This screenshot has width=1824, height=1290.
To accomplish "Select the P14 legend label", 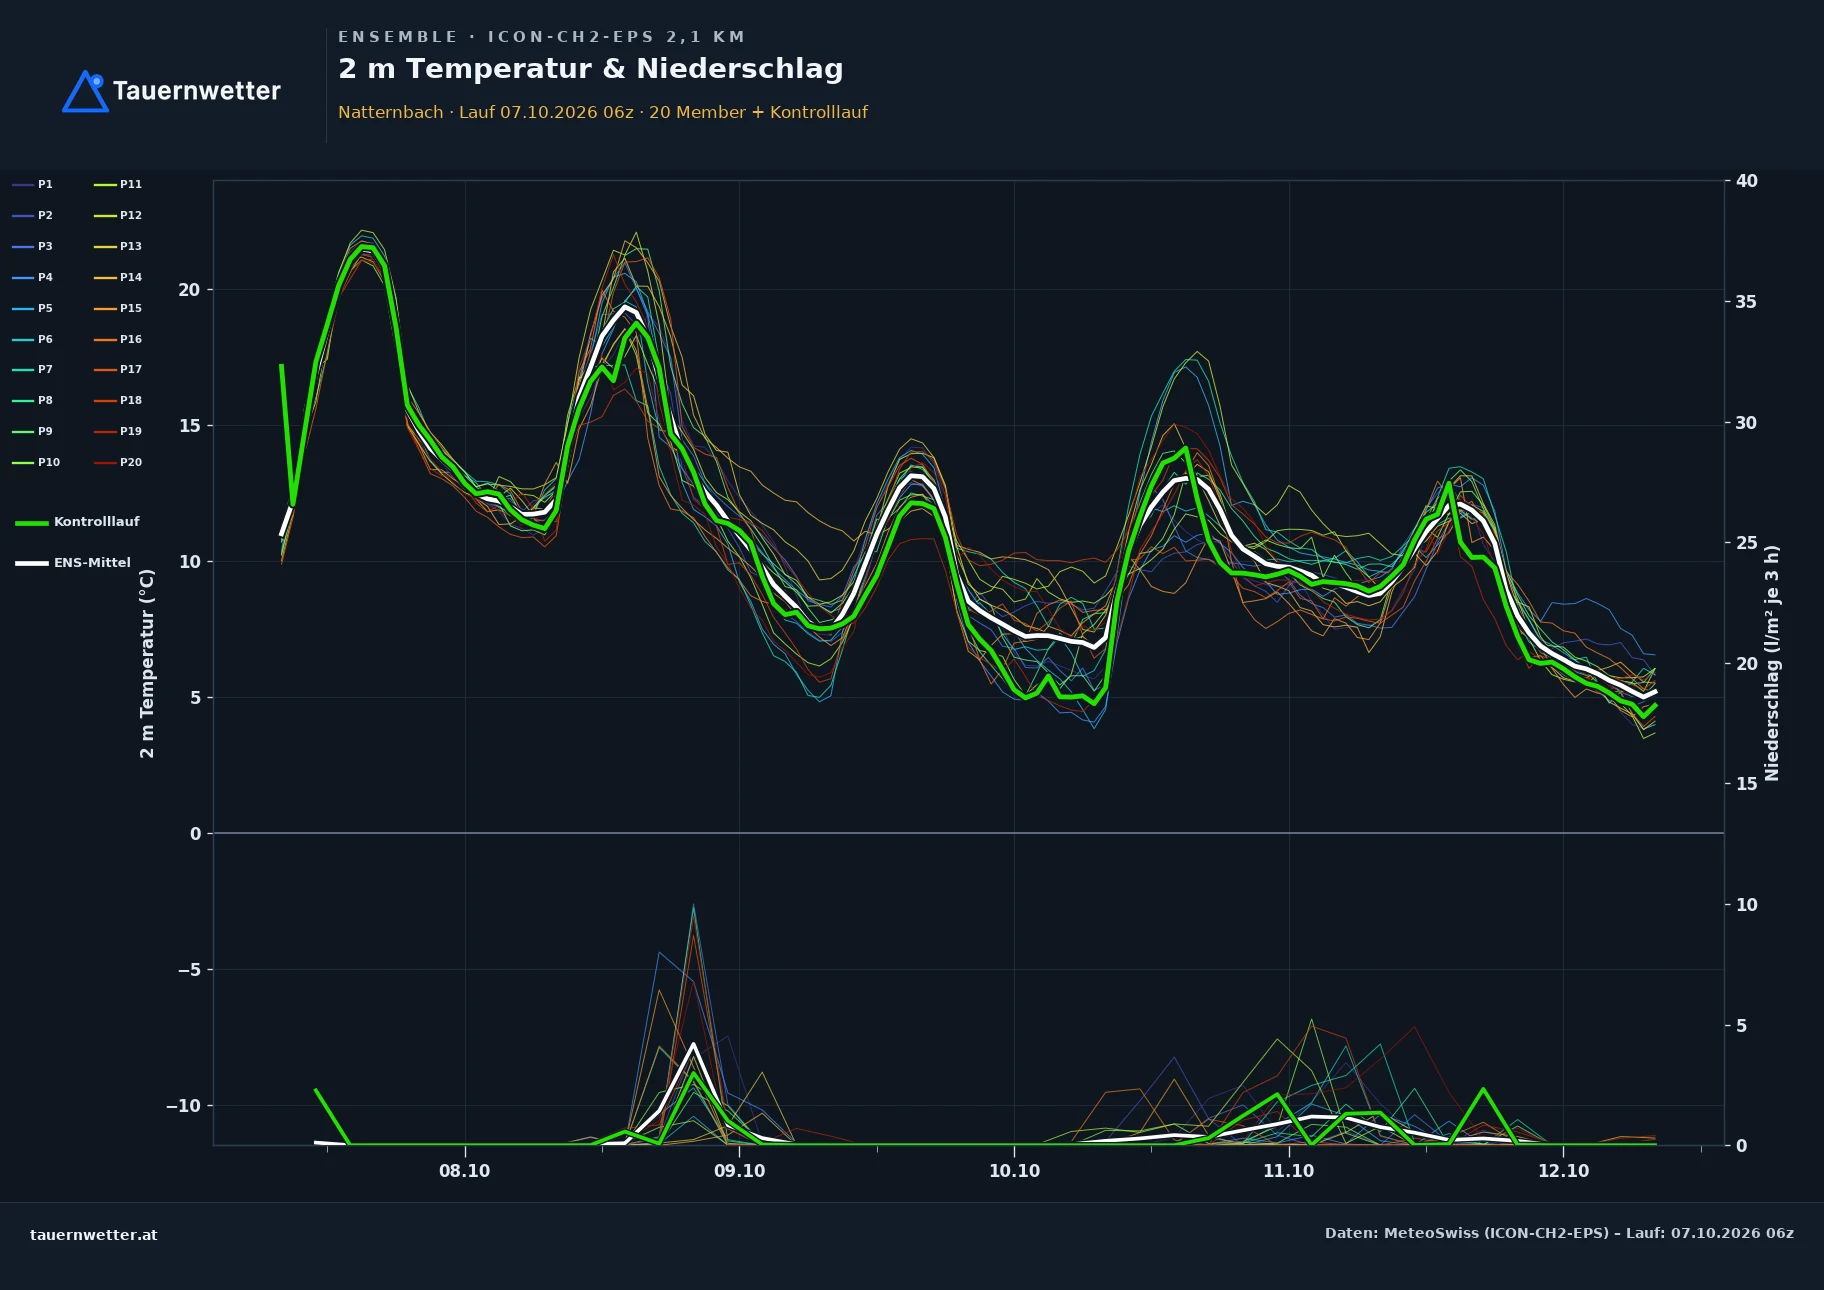I will point(131,277).
